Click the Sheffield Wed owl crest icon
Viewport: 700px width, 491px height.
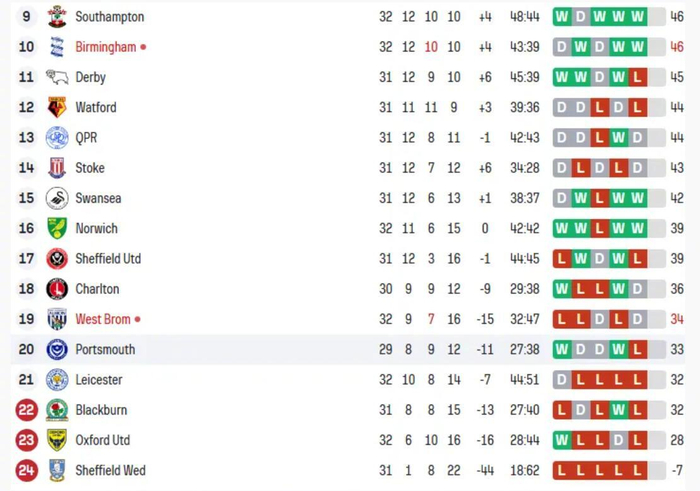tap(57, 471)
